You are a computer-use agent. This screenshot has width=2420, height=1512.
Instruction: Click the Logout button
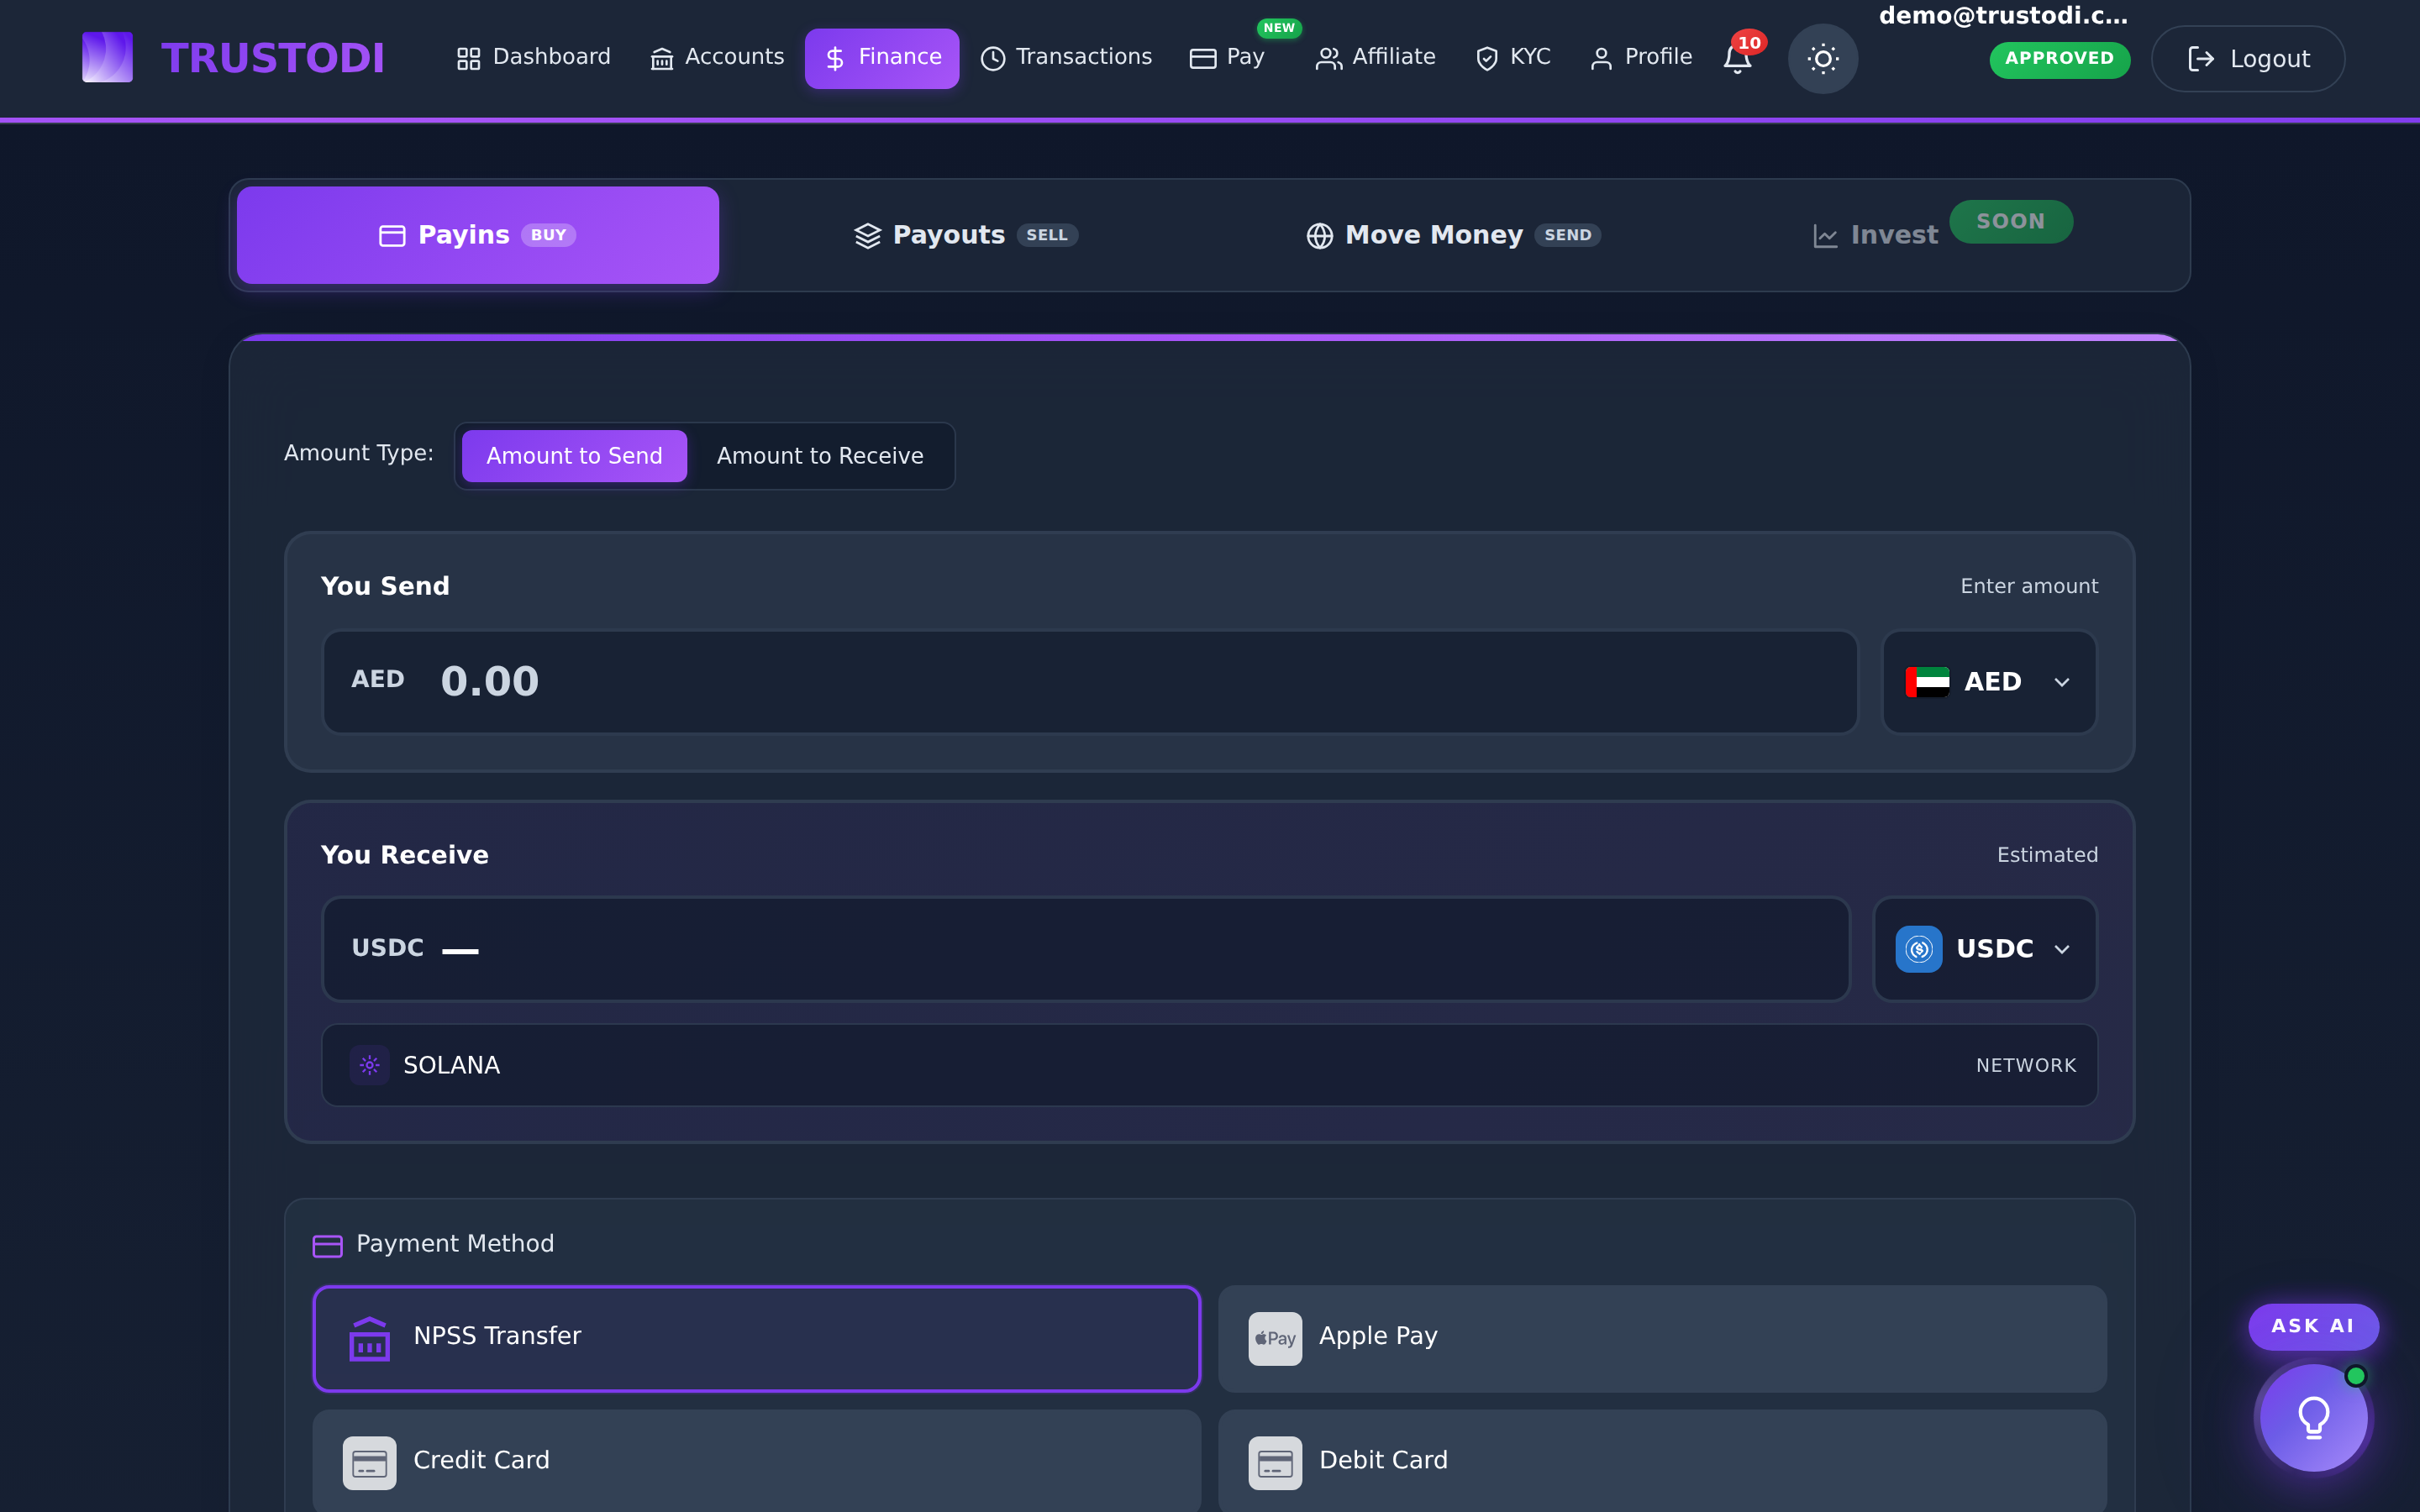pos(2248,59)
